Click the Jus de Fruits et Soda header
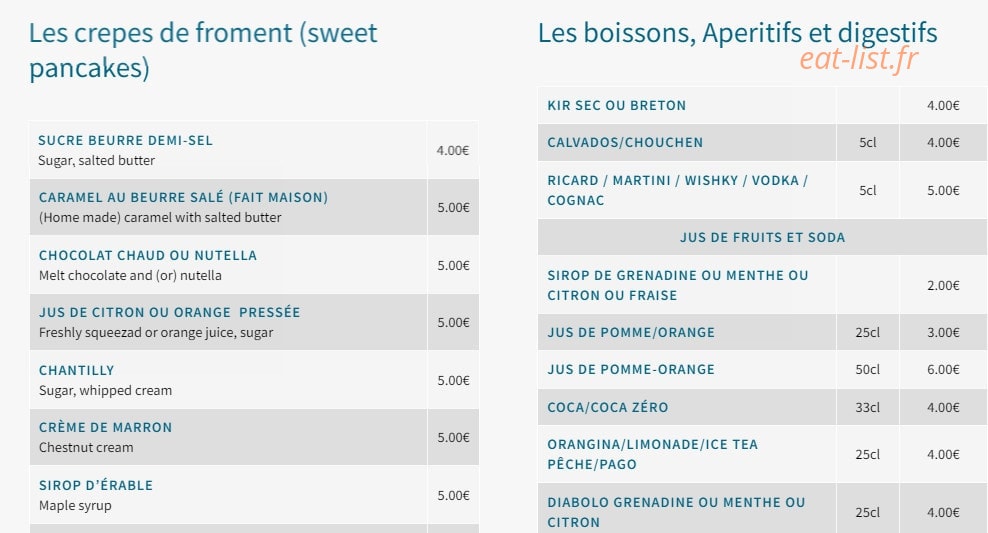Screen dimensions: 988x533 coord(762,238)
